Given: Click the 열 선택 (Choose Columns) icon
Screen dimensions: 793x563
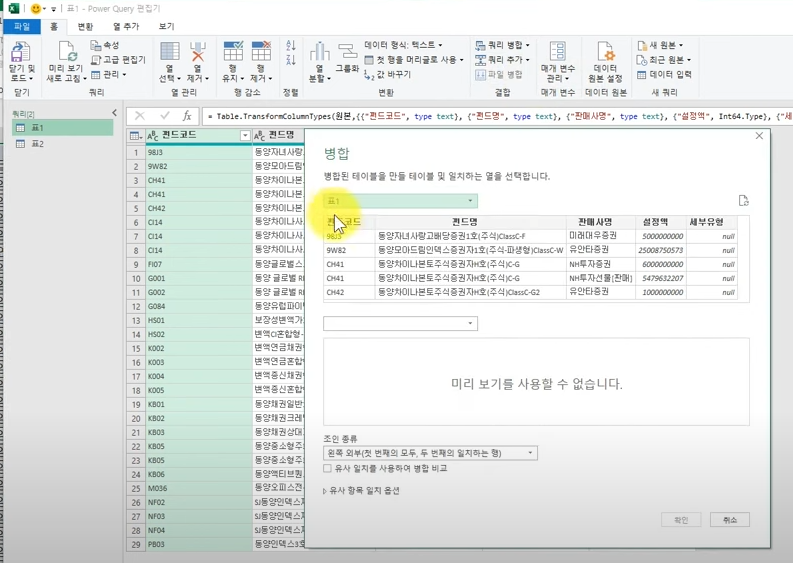Looking at the screenshot, I should (x=169, y=52).
